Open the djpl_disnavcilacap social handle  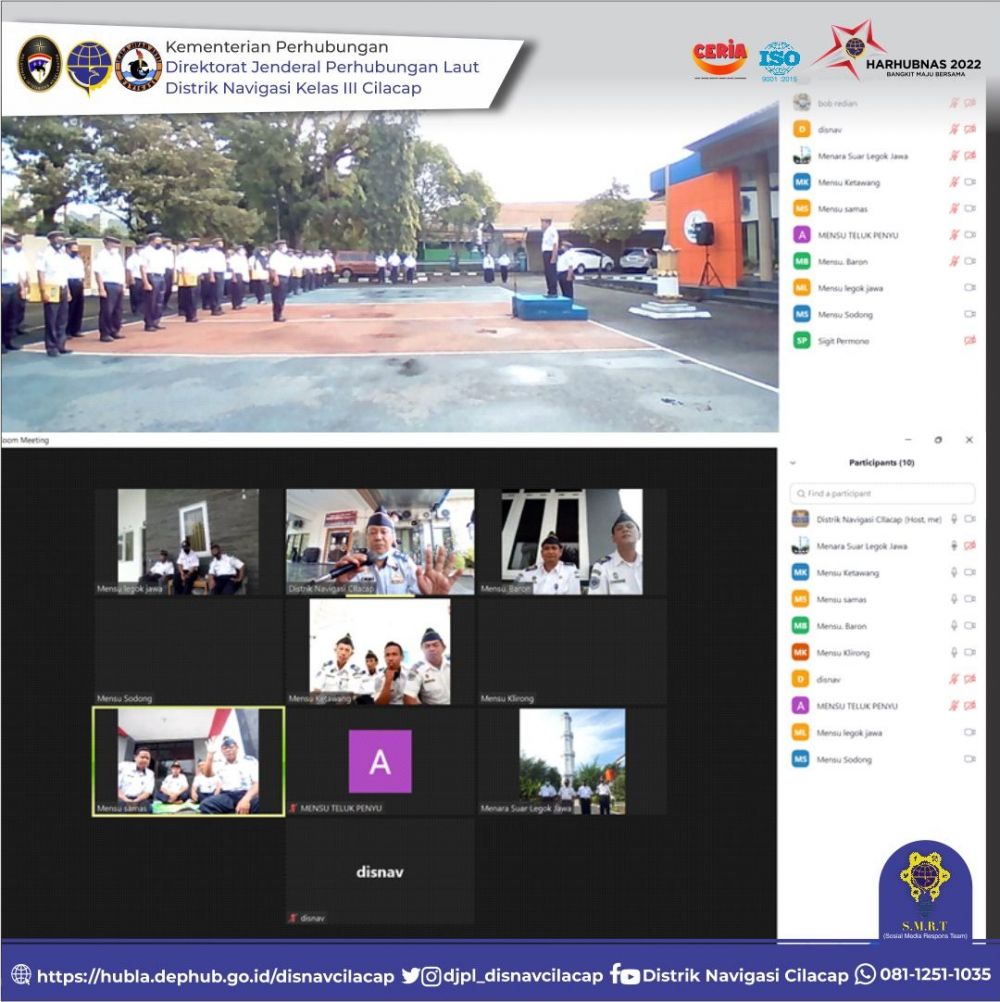523,976
